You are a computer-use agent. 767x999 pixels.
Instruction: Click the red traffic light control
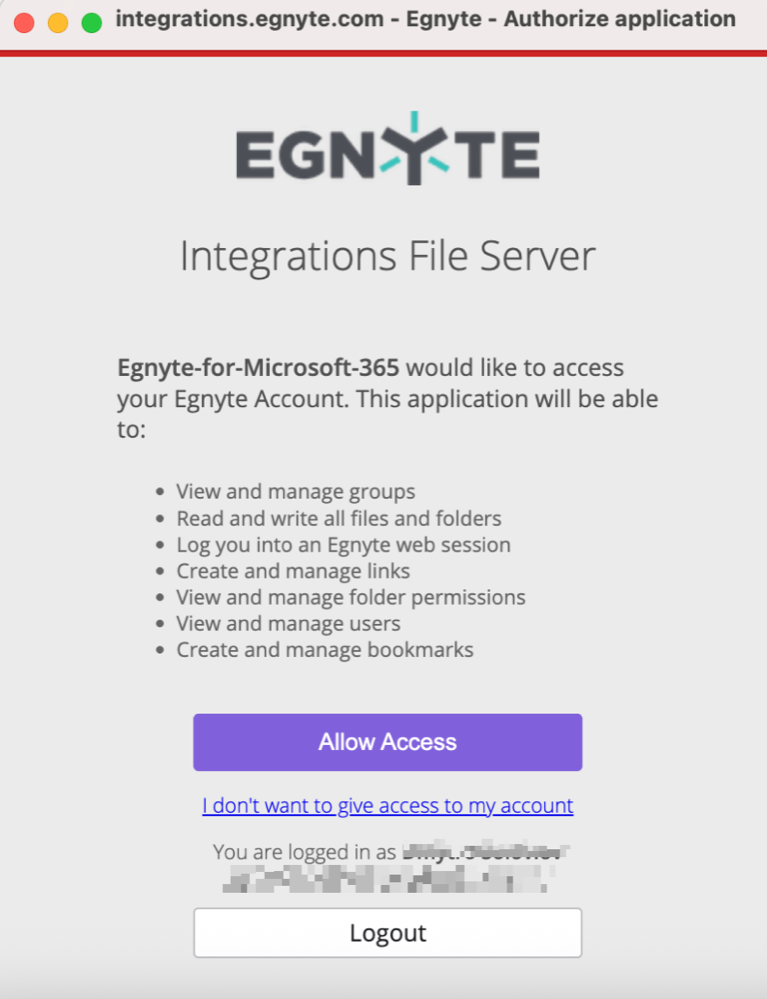[x=24, y=21]
